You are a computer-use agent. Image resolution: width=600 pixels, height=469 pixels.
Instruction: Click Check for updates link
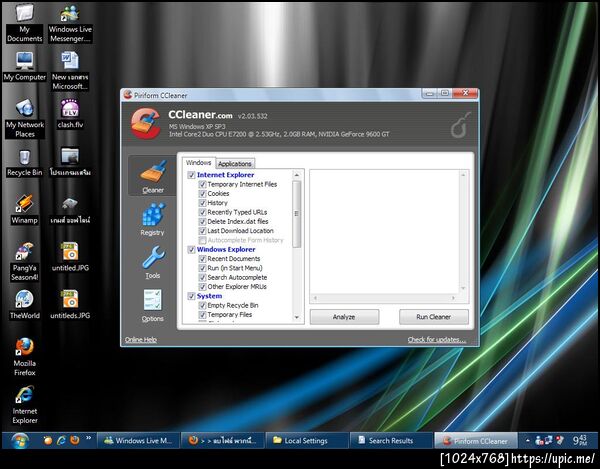pos(437,340)
